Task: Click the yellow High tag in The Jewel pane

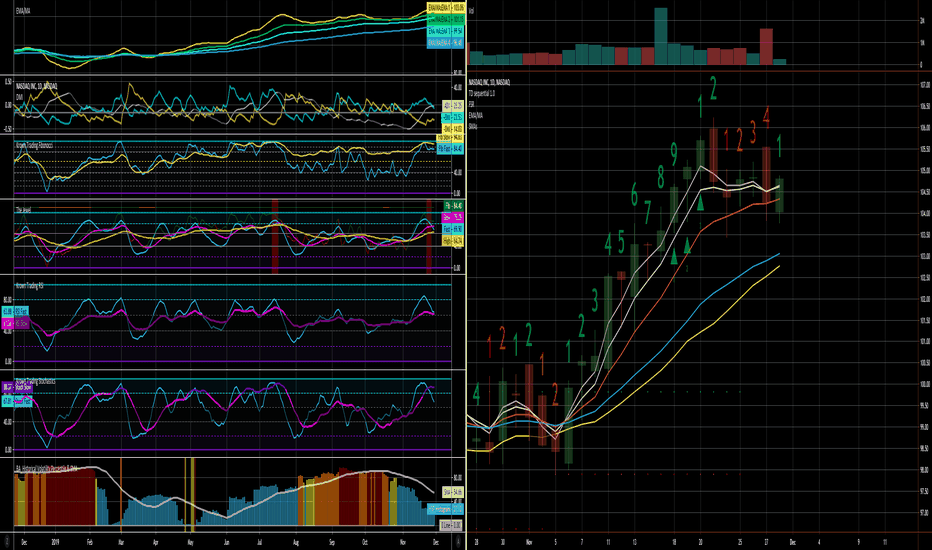Action: [453, 241]
